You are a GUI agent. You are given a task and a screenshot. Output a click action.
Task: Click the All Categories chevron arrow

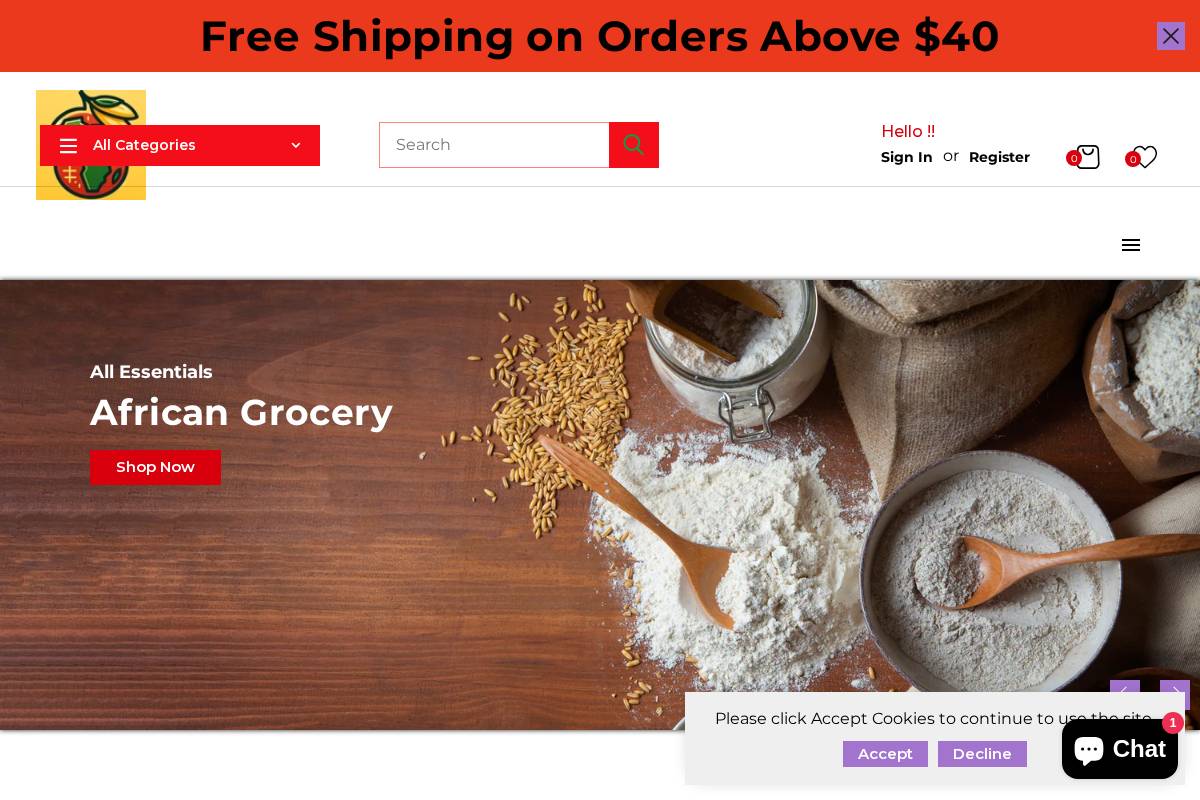click(x=296, y=145)
